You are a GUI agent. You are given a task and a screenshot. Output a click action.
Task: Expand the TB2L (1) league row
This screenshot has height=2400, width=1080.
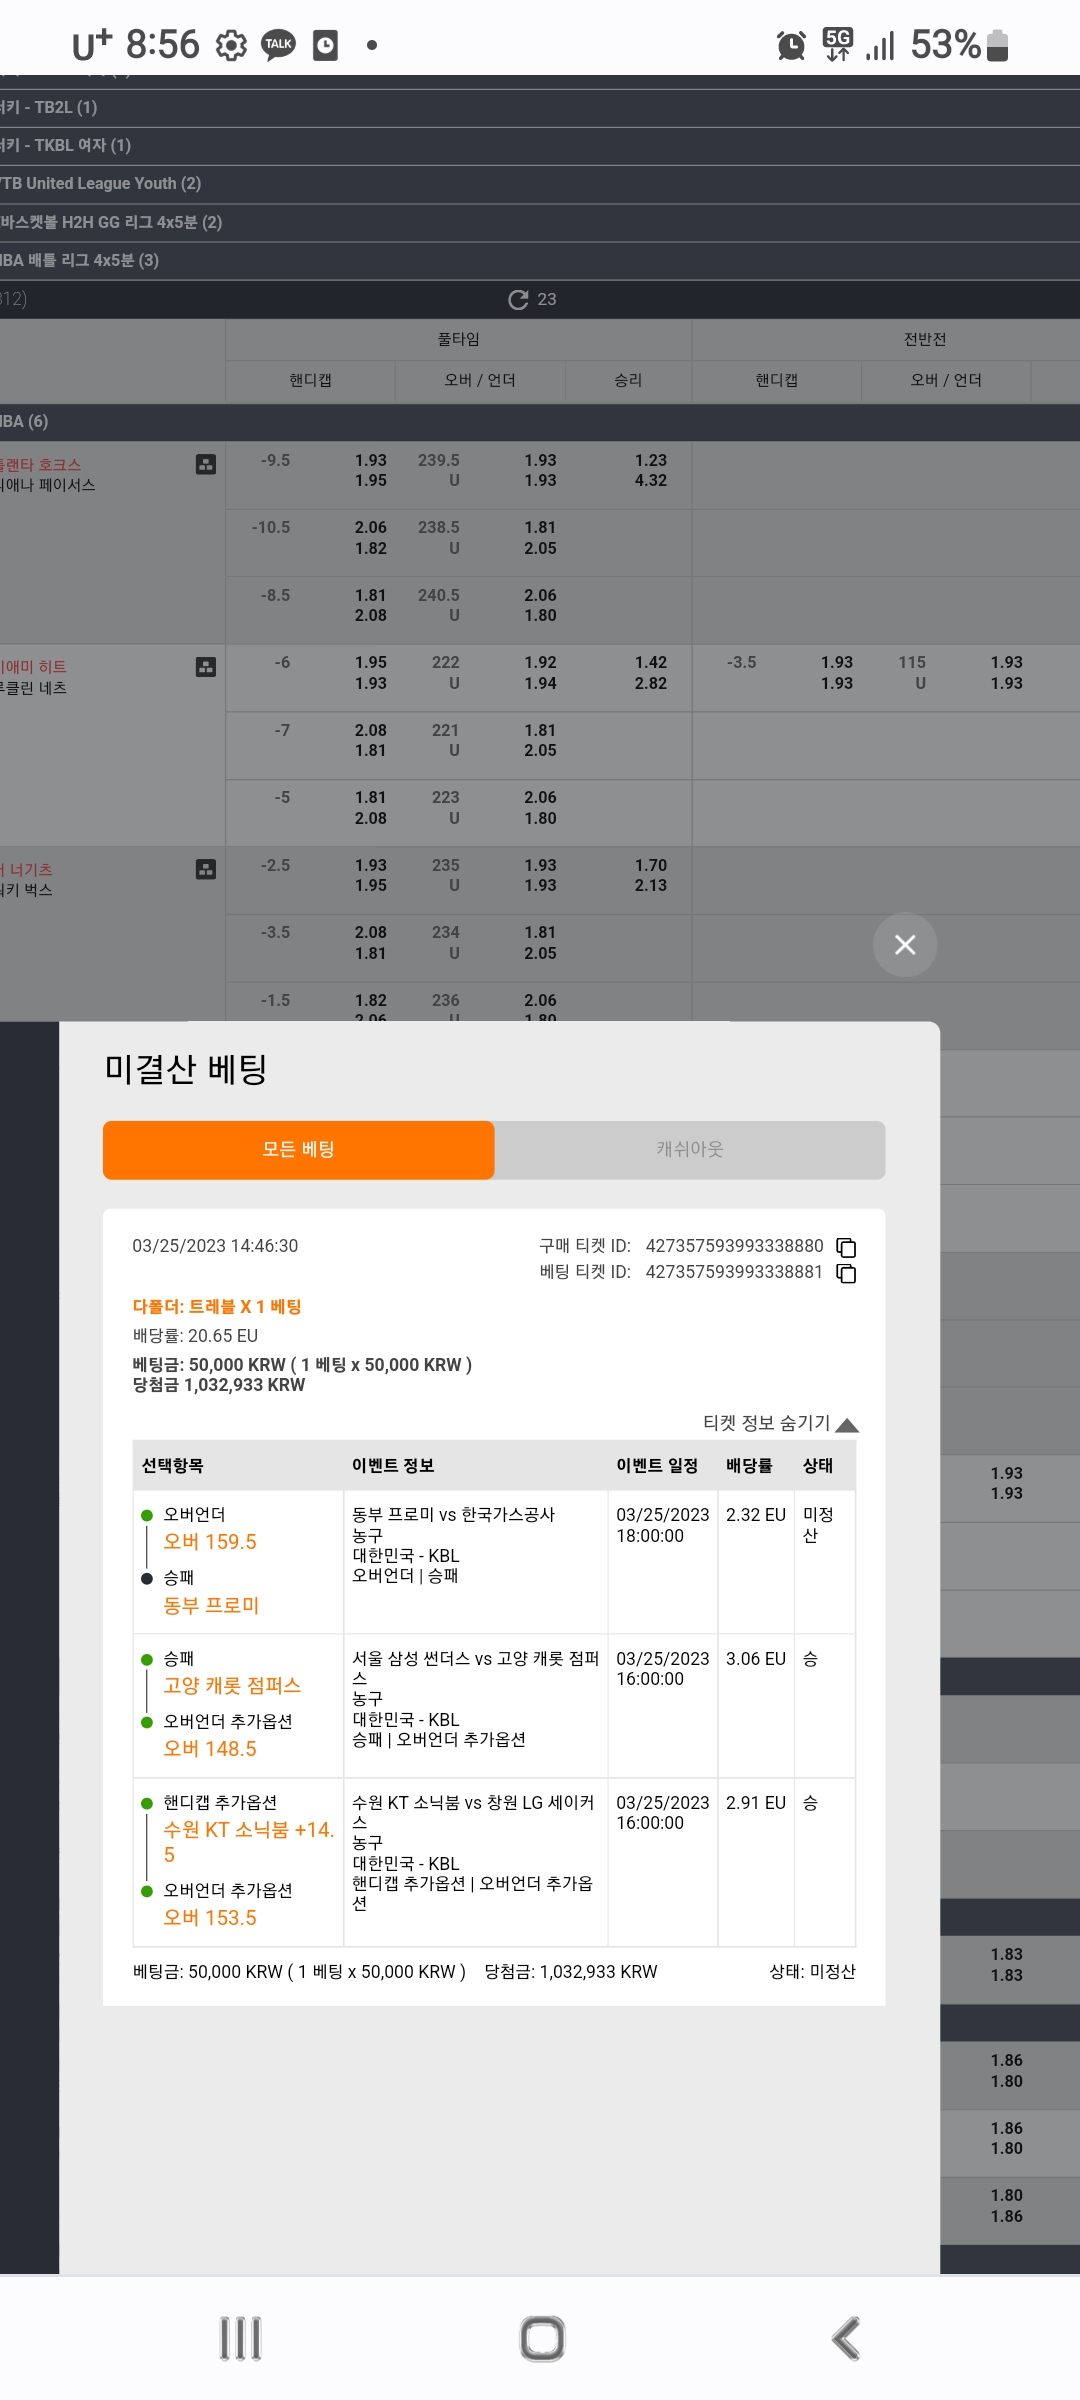click(540, 108)
